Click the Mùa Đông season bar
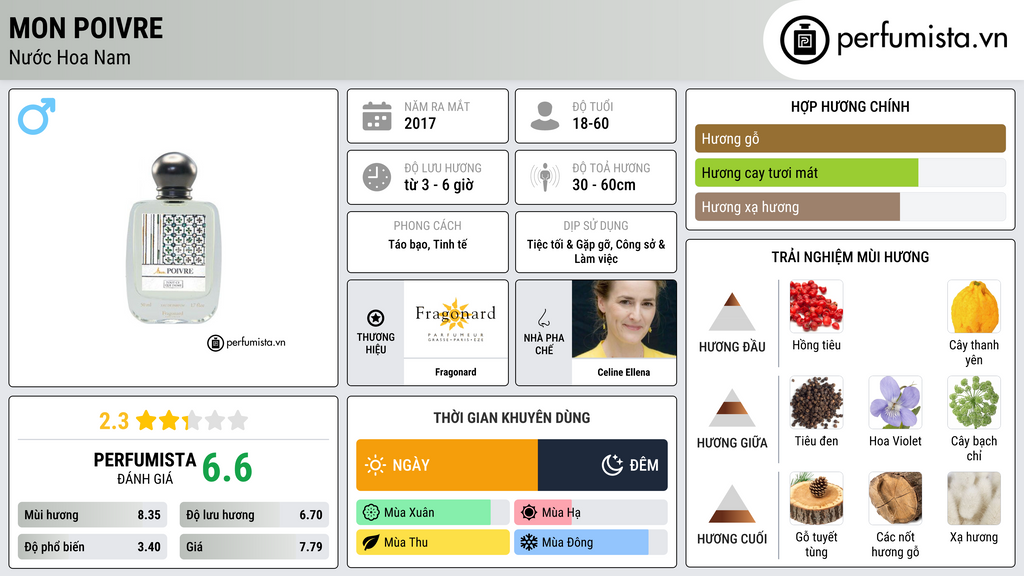 [x=591, y=543]
